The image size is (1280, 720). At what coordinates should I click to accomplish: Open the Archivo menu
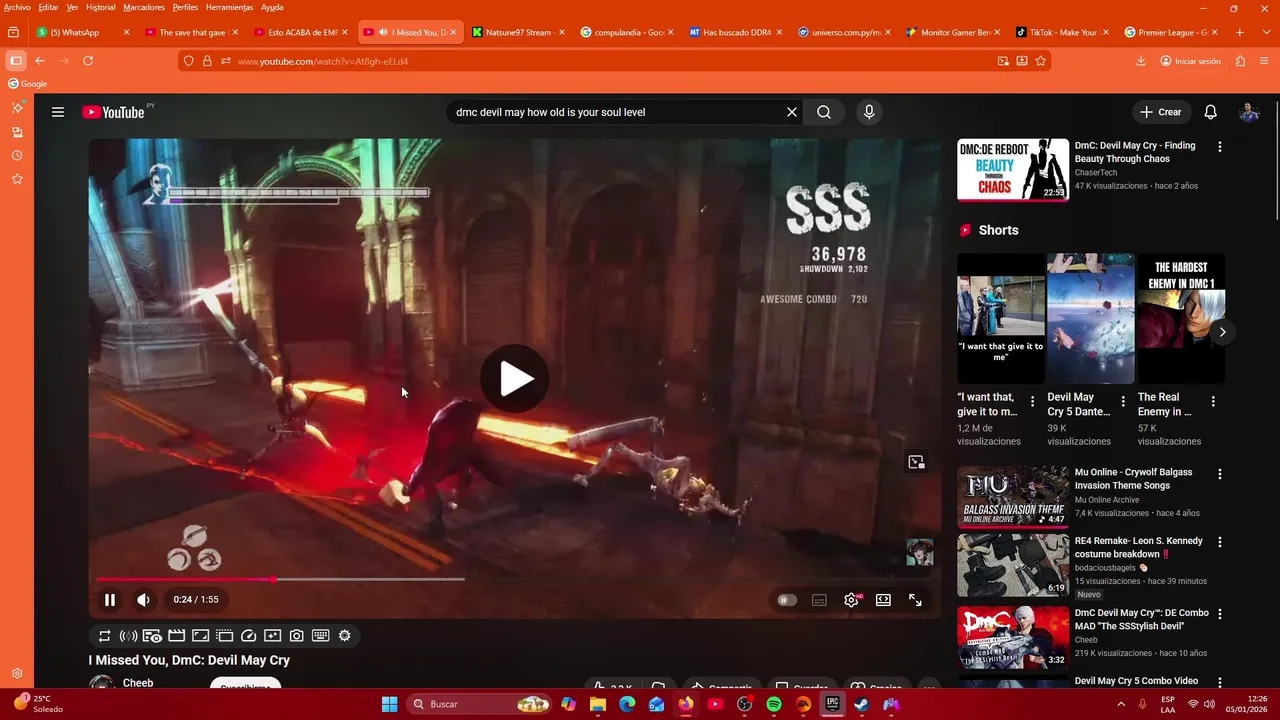(18, 7)
